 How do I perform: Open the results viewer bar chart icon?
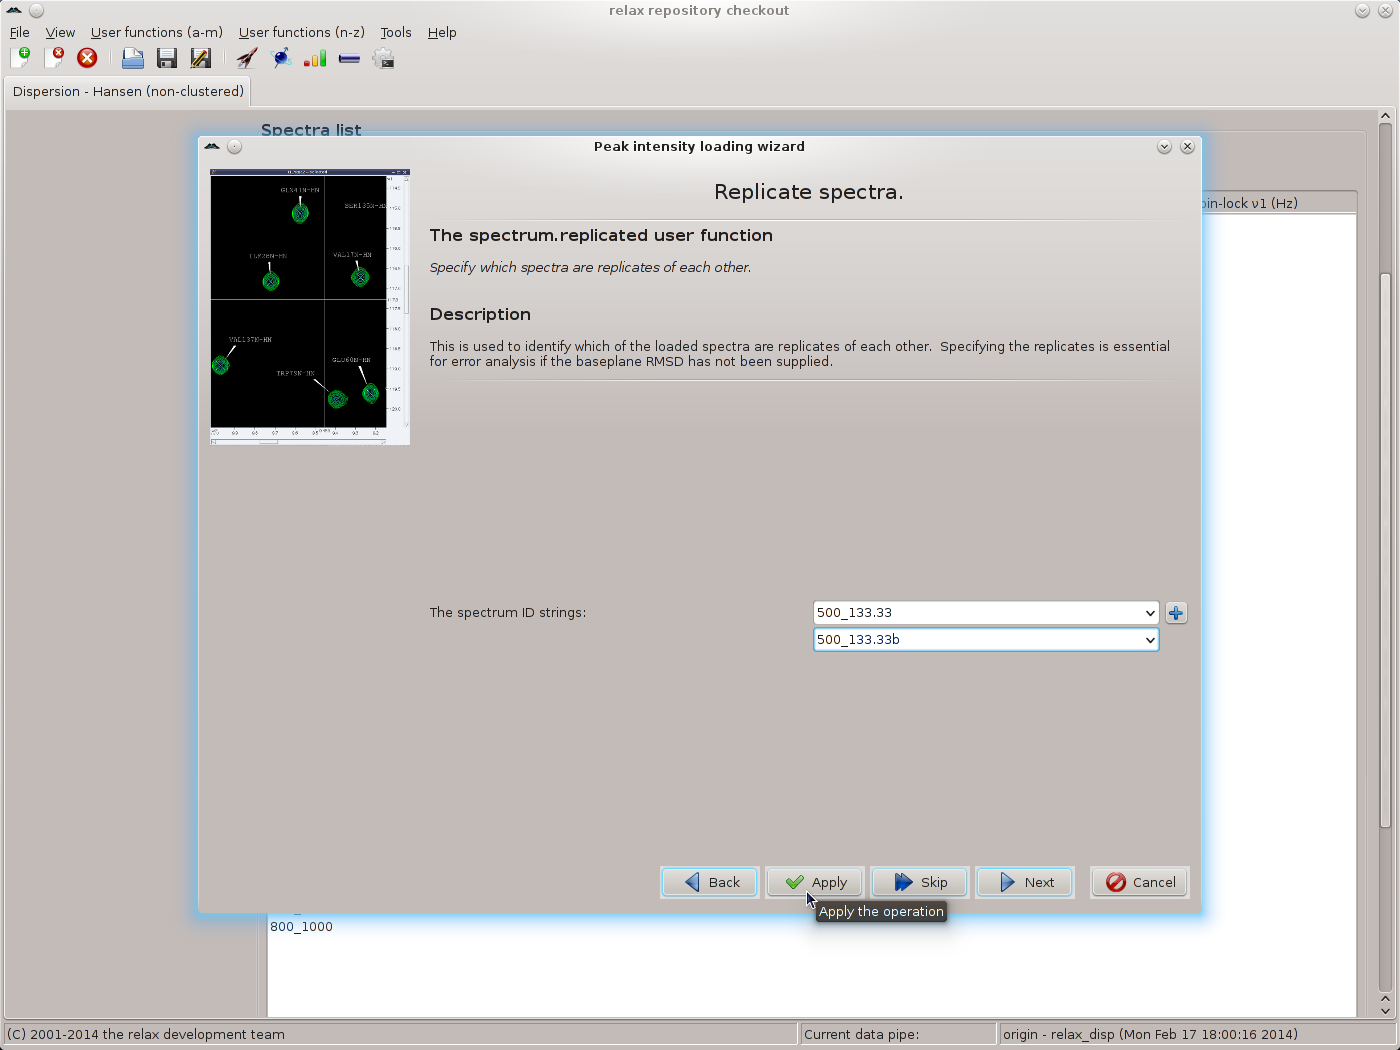(x=315, y=58)
